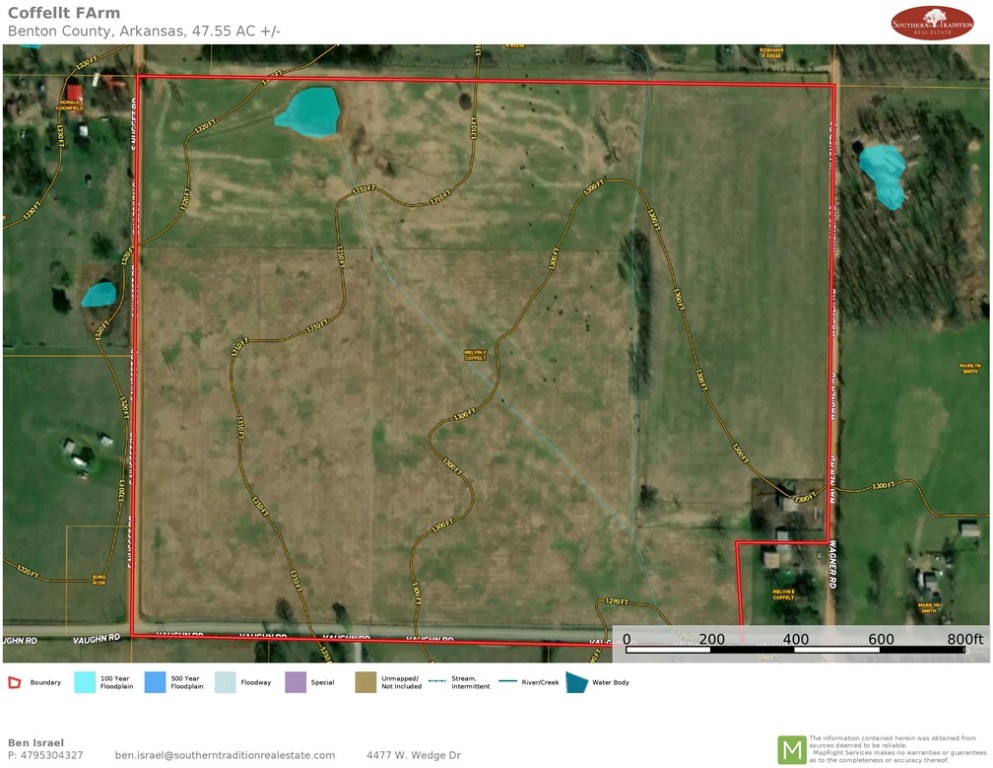Image resolution: width=993 pixels, height=768 pixels.
Task: Click the purple Special legend swatch
Action: coord(296,682)
